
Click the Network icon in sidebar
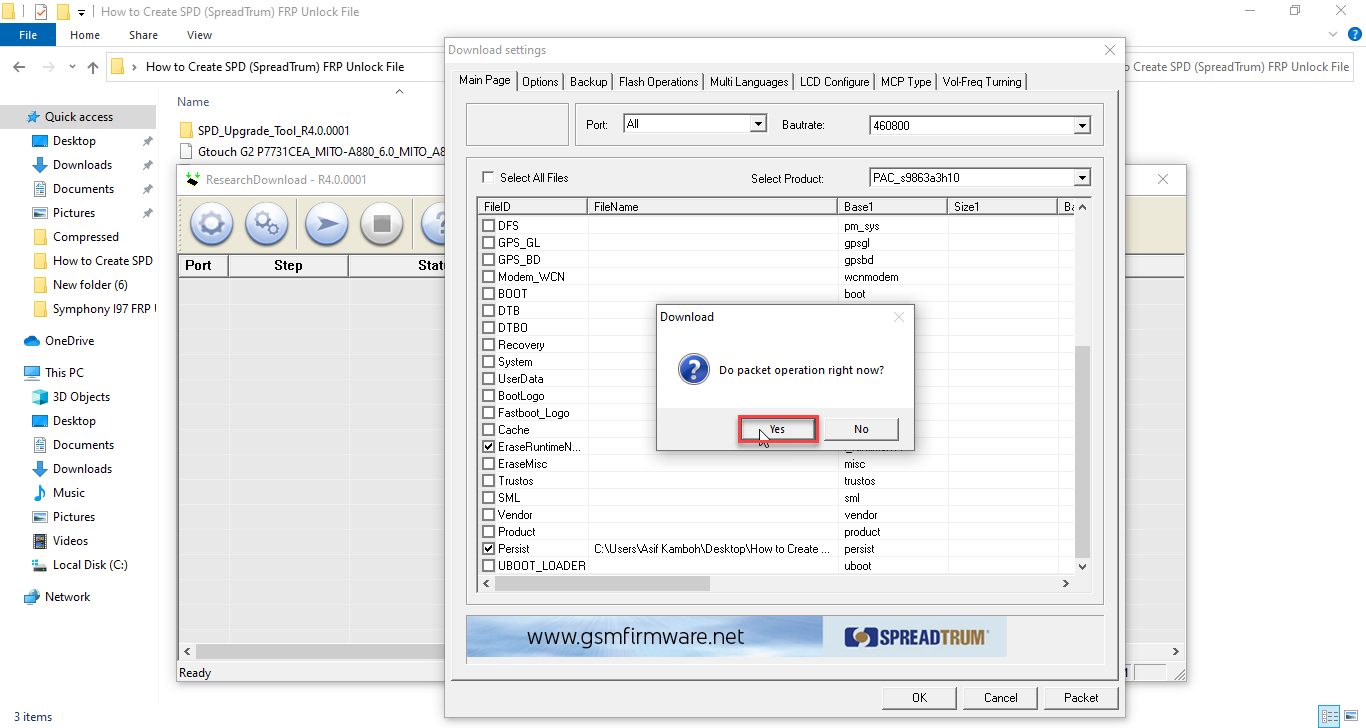point(32,597)
